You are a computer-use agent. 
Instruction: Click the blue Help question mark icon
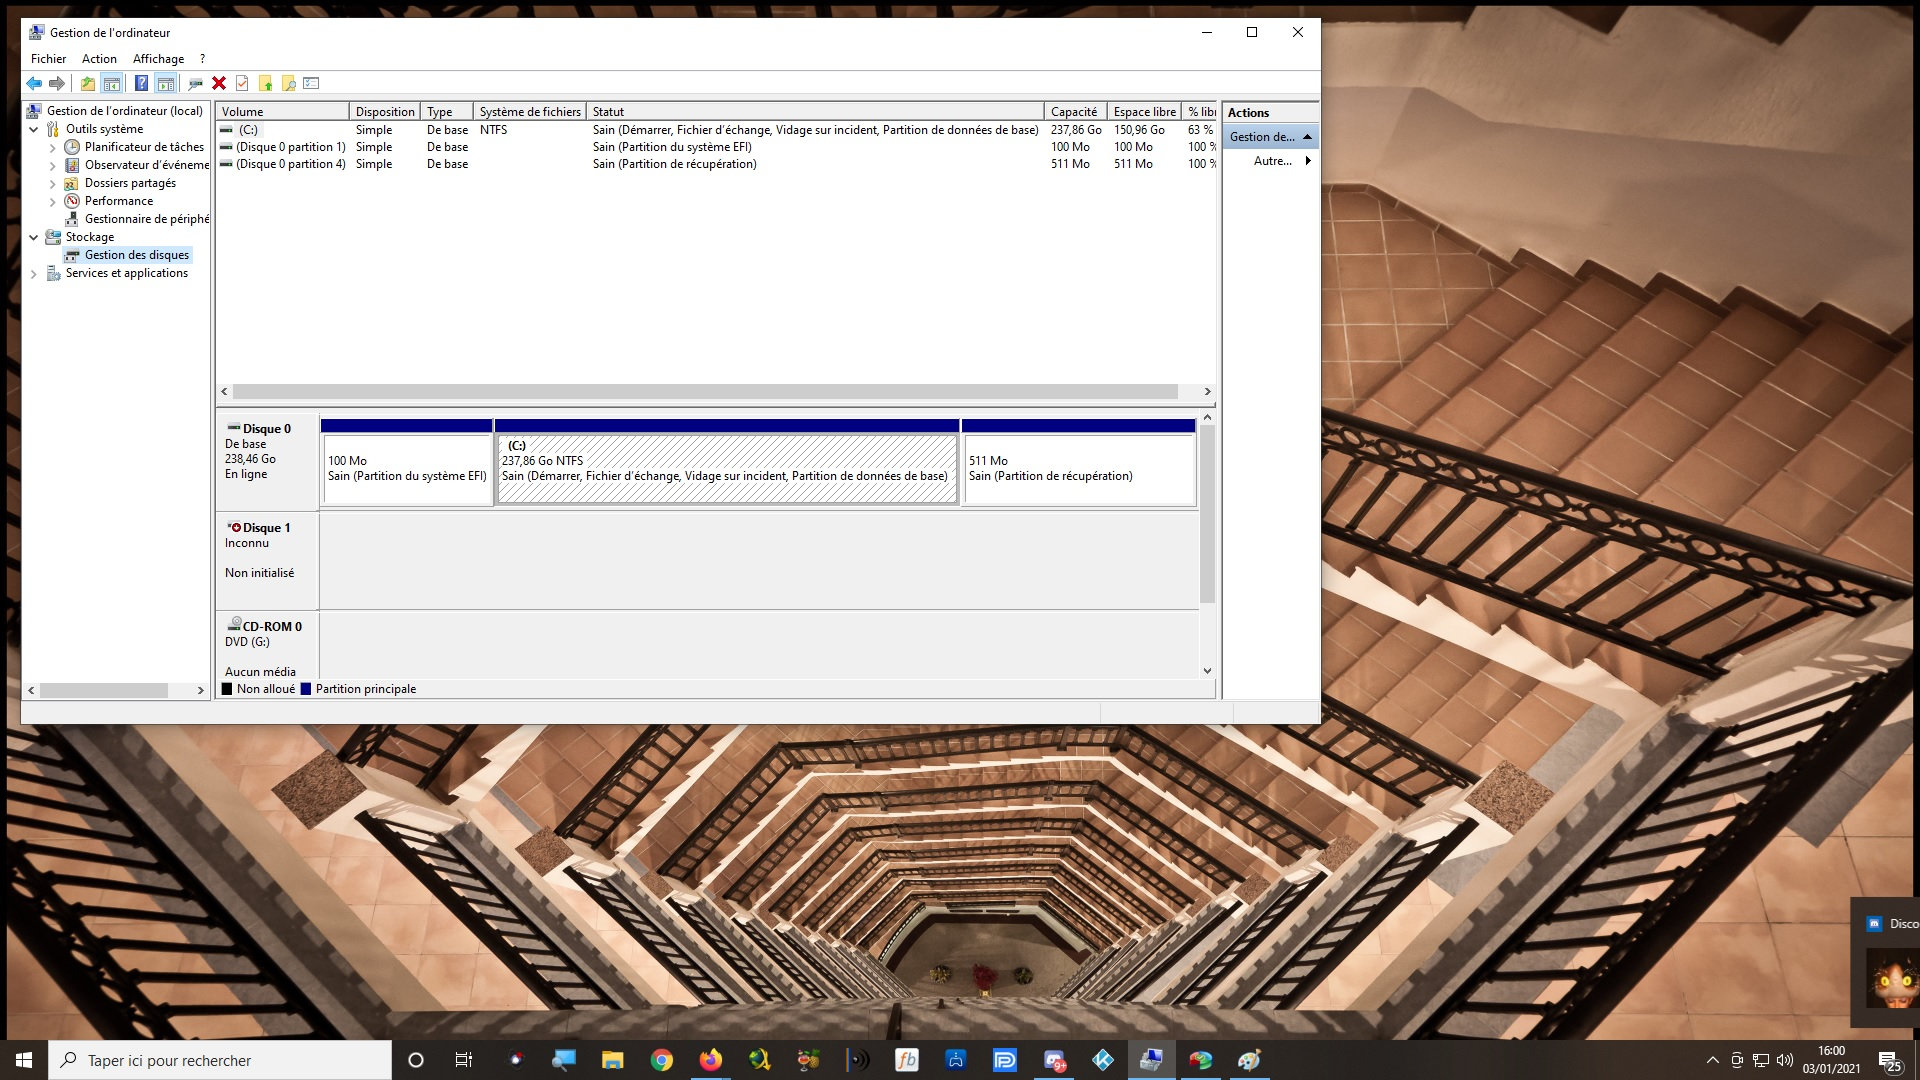pyautogui.click(x=141, y=84)
